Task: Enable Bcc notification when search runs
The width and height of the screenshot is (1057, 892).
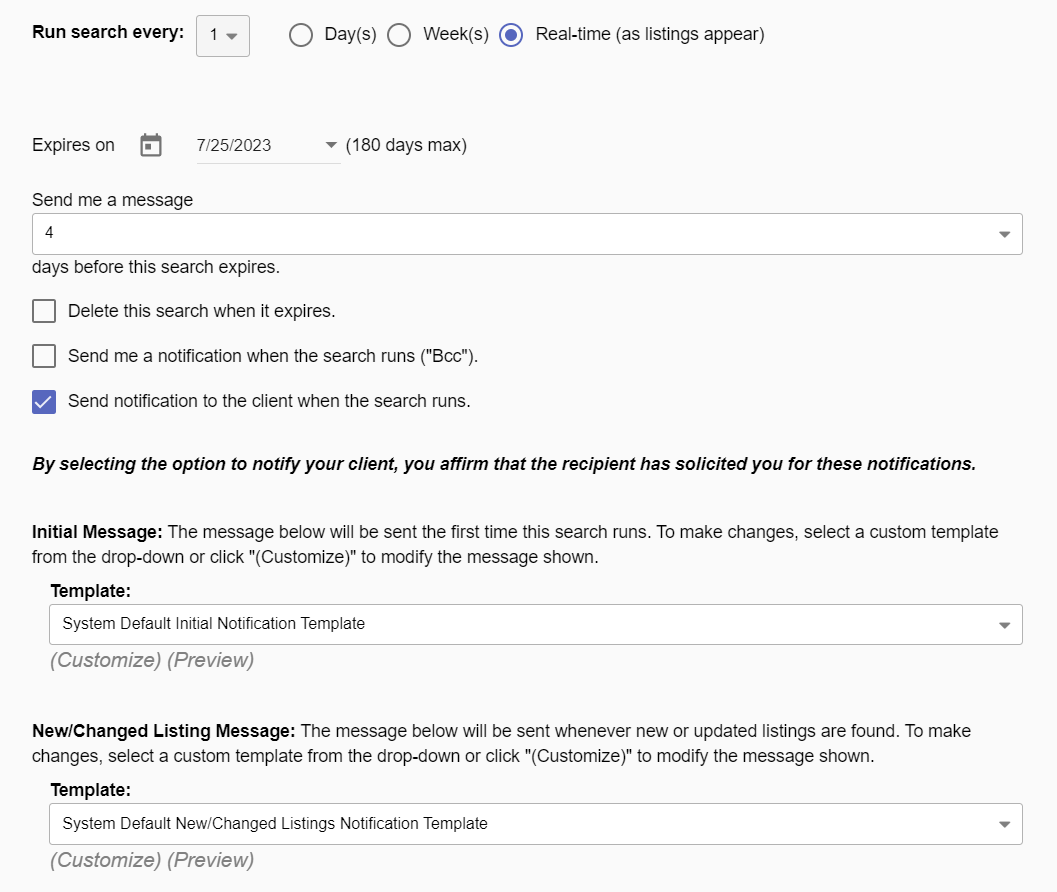Action: 44,356
